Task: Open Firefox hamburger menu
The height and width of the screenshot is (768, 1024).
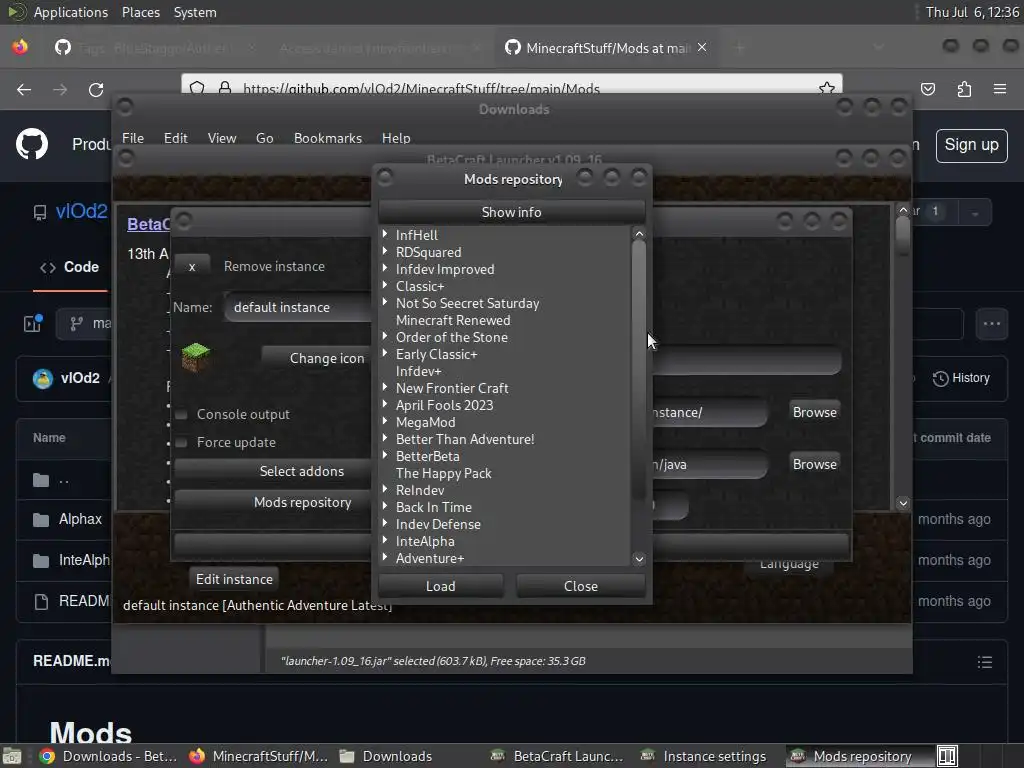Action: click(1000, 89)
